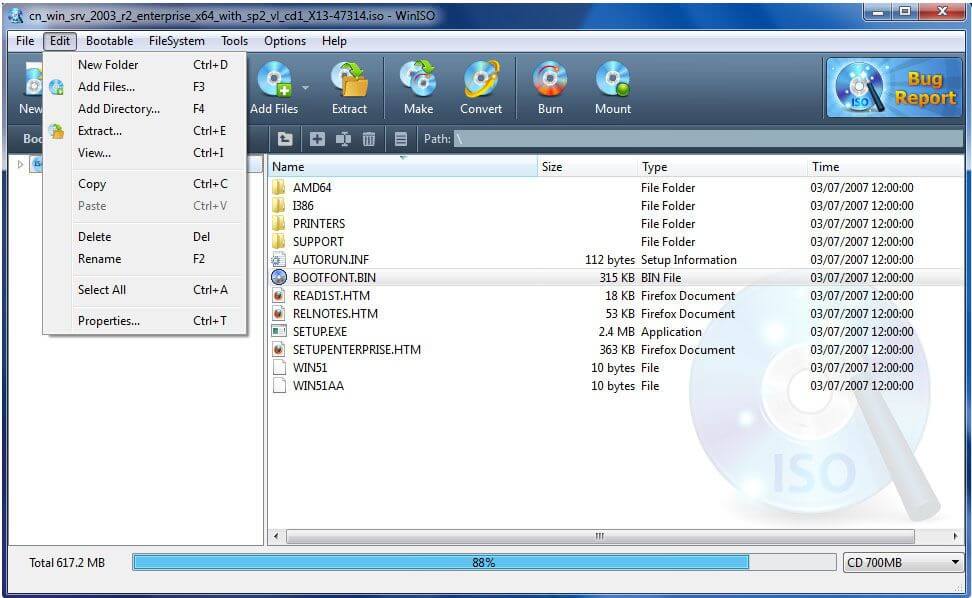Click the Add Files toolbar icon
The image size is (972, 598).
[x=277, y=80]
